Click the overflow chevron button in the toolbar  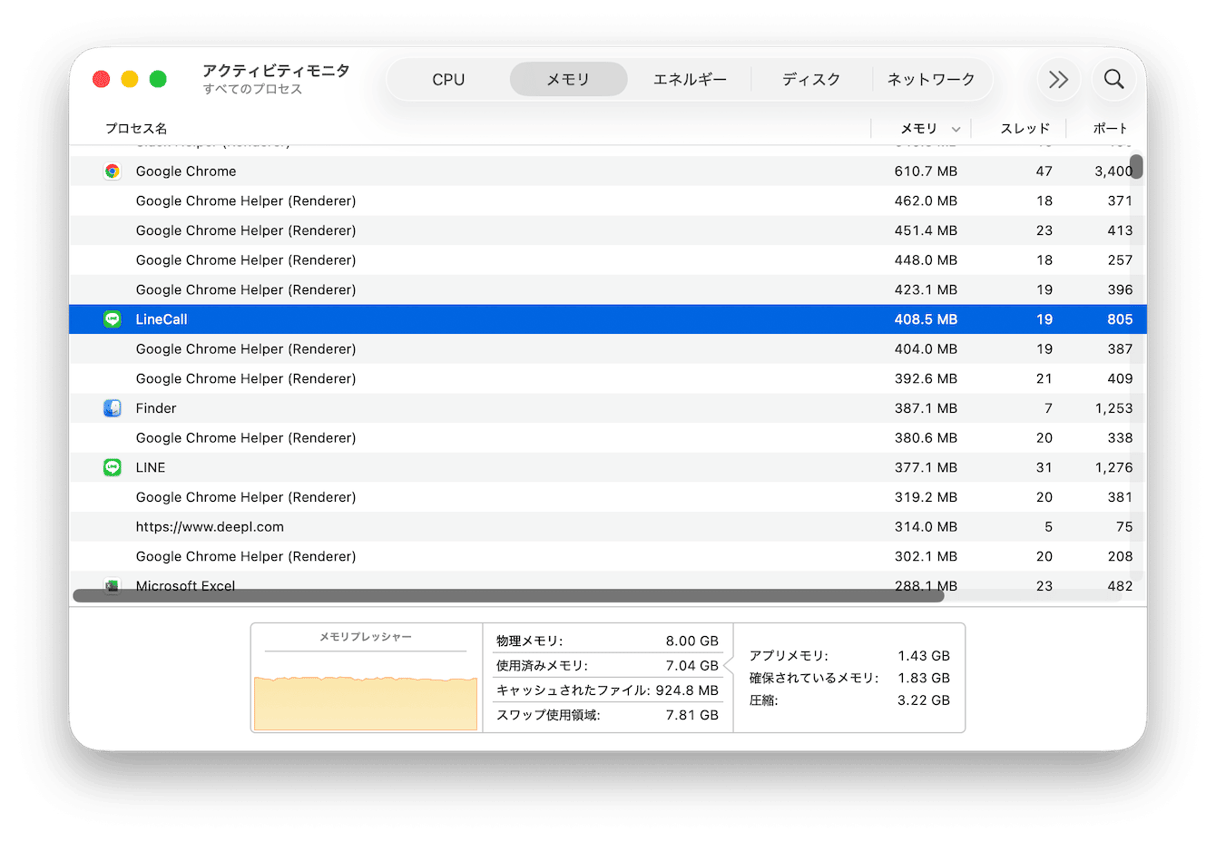click(1058, 79)
